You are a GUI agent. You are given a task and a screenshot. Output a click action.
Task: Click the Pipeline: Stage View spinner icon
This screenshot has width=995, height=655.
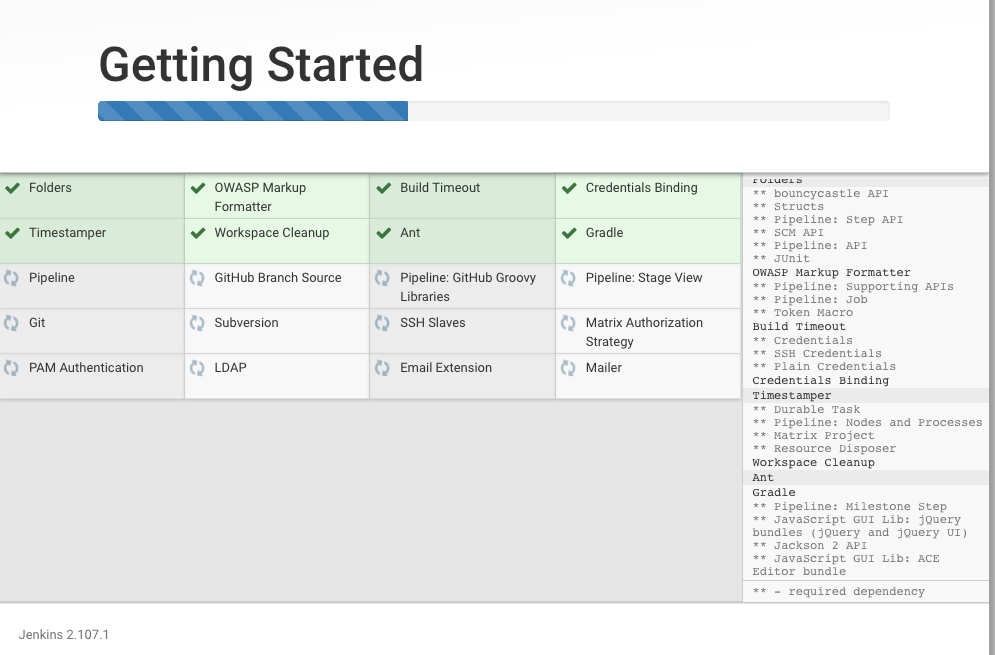pyautogui.click(x=568, y=278)
